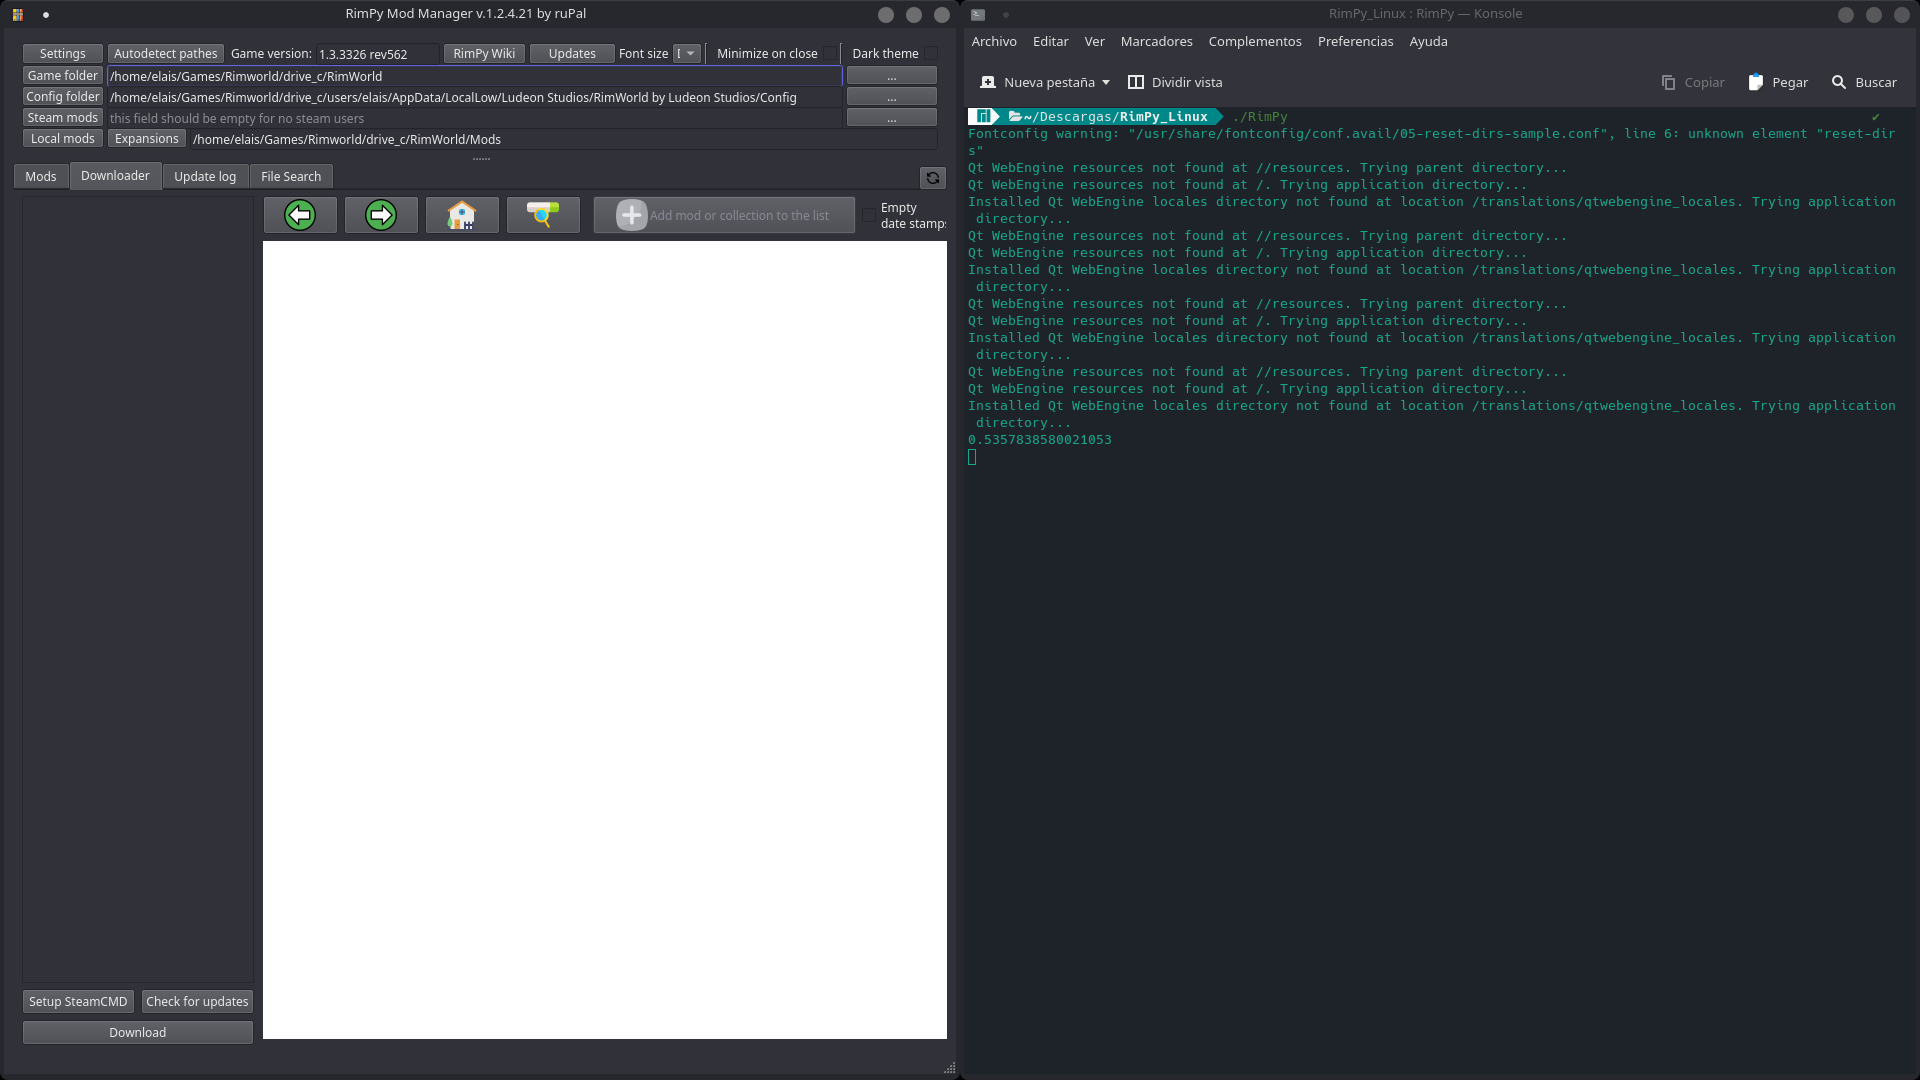Select the browser search tool icon
The height and width of the screenshot is (1080, 1920).
coord(543,214)
